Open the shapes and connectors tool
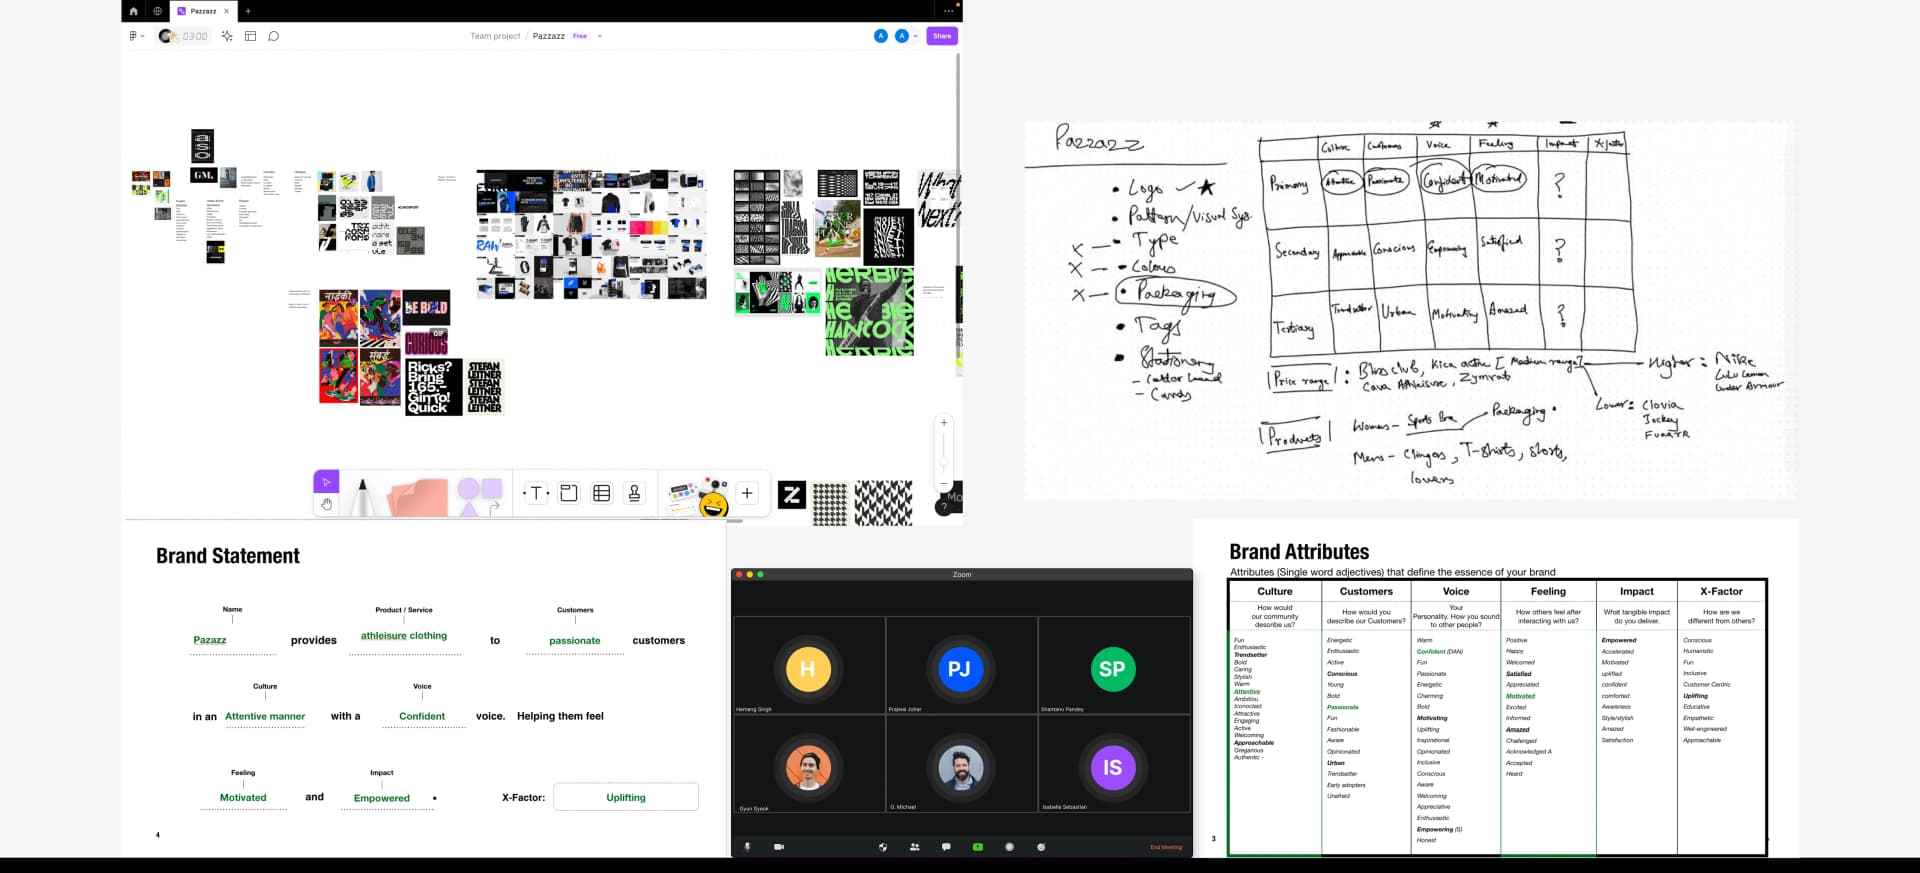The image size is (1920, 873). coord(478,493)
